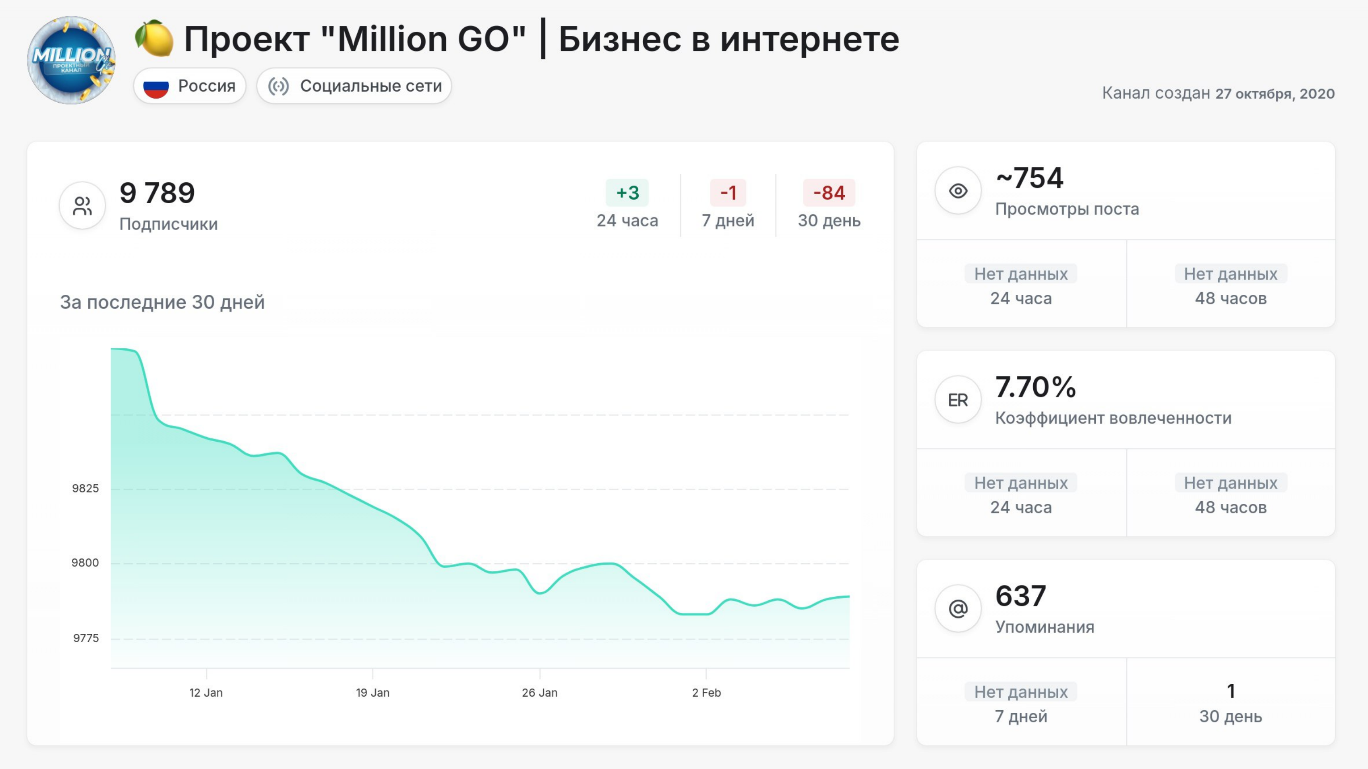Viewport: 1368px width, 769px height.
Task: Click the Russian flag icon
Action: [x=156, y=86]
